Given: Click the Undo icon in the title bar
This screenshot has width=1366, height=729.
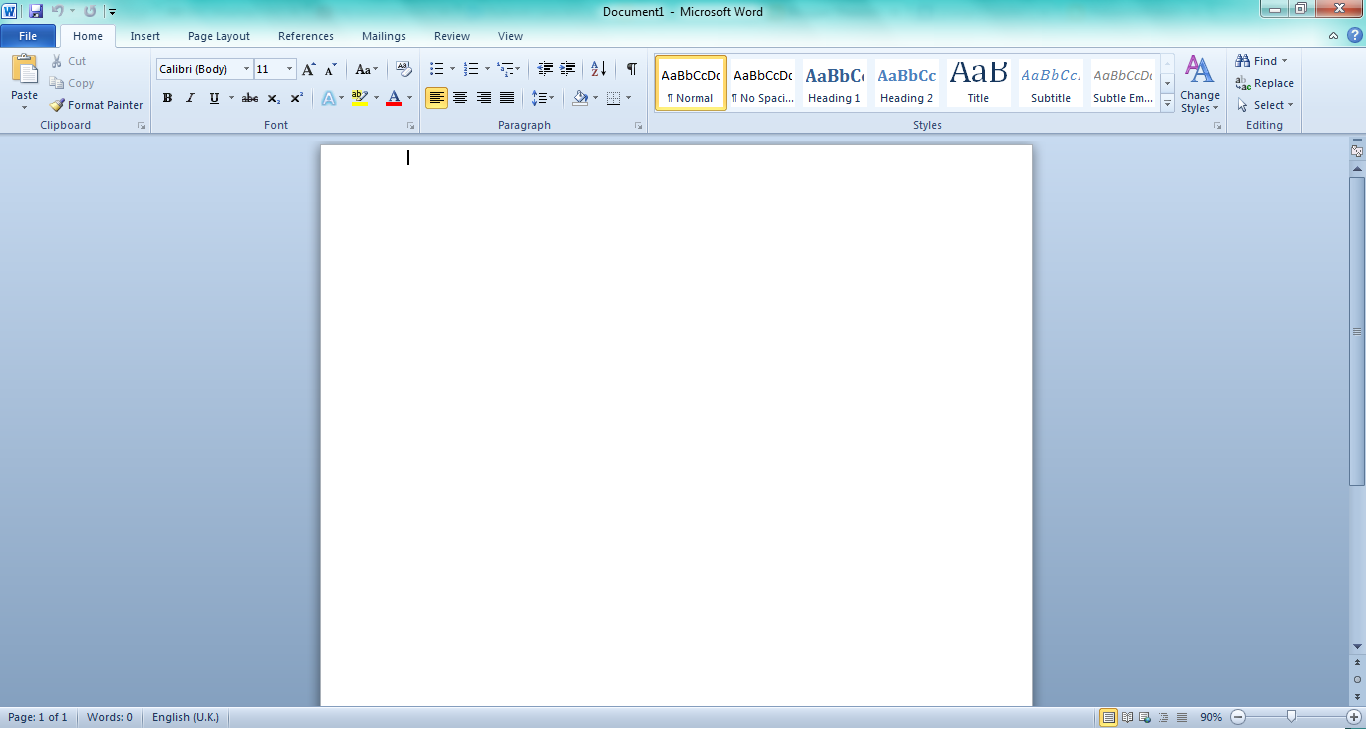Looking at the screenshot, I should click(x=57, y=11).
